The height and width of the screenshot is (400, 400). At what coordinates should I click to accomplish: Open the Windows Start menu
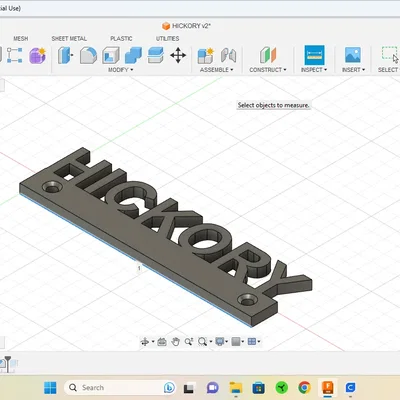point(50,388)
